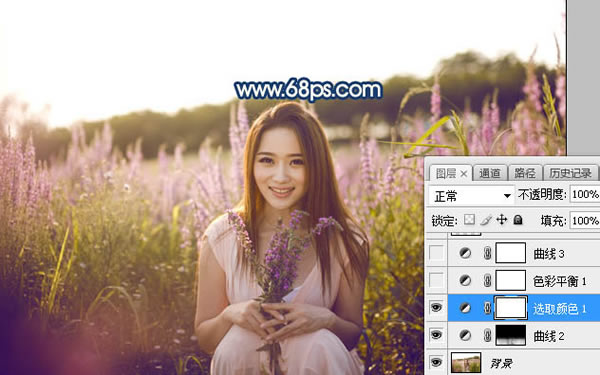Click adjustment icon of 选取颜色 1 layer

tap(465, 308)
